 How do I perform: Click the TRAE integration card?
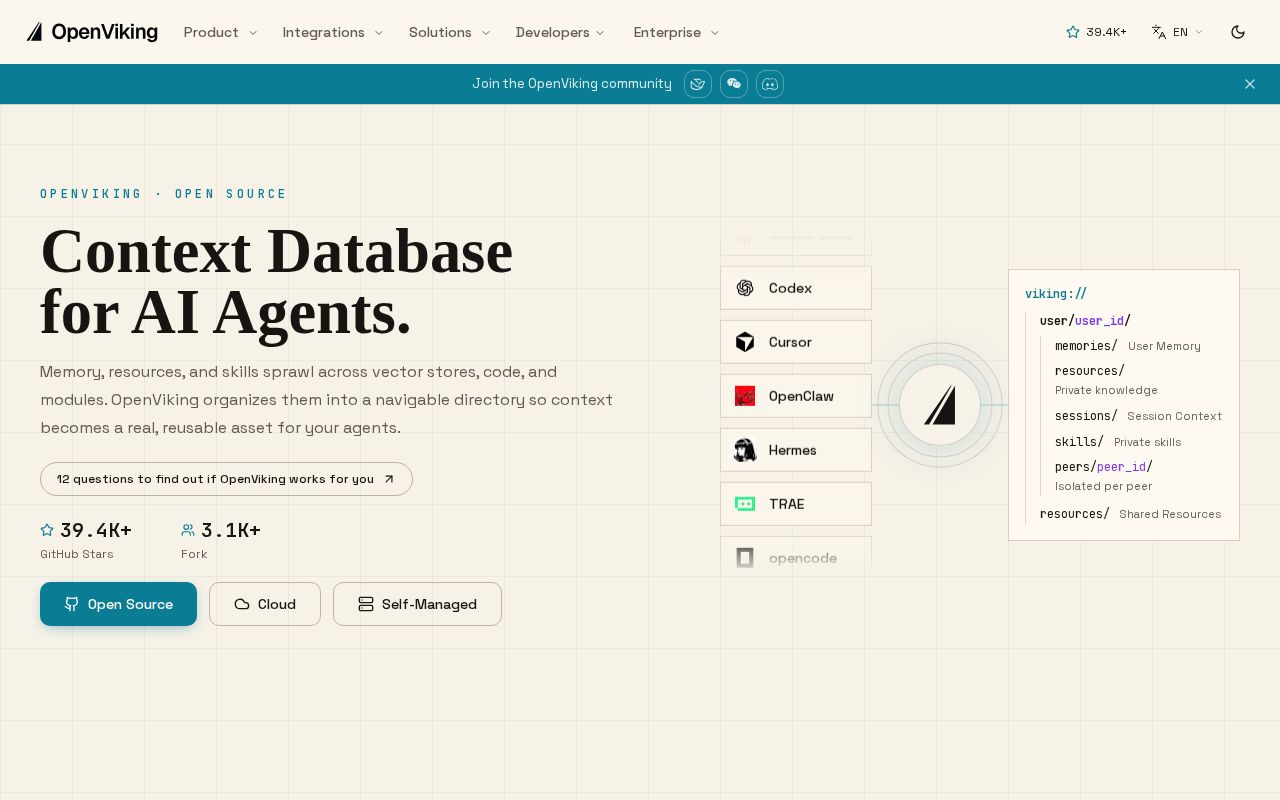(796, 504)
